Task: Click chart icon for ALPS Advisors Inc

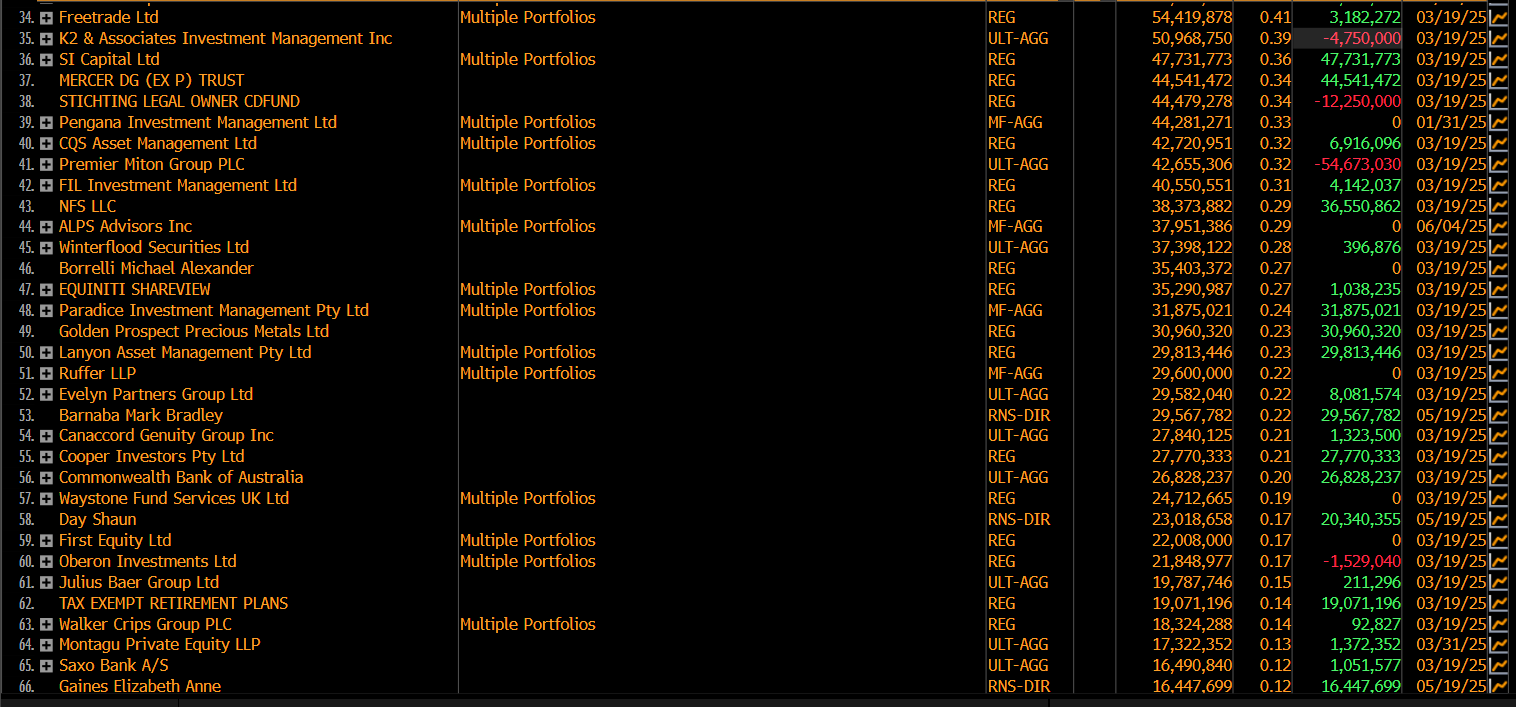Action: tap(1498, 226)
